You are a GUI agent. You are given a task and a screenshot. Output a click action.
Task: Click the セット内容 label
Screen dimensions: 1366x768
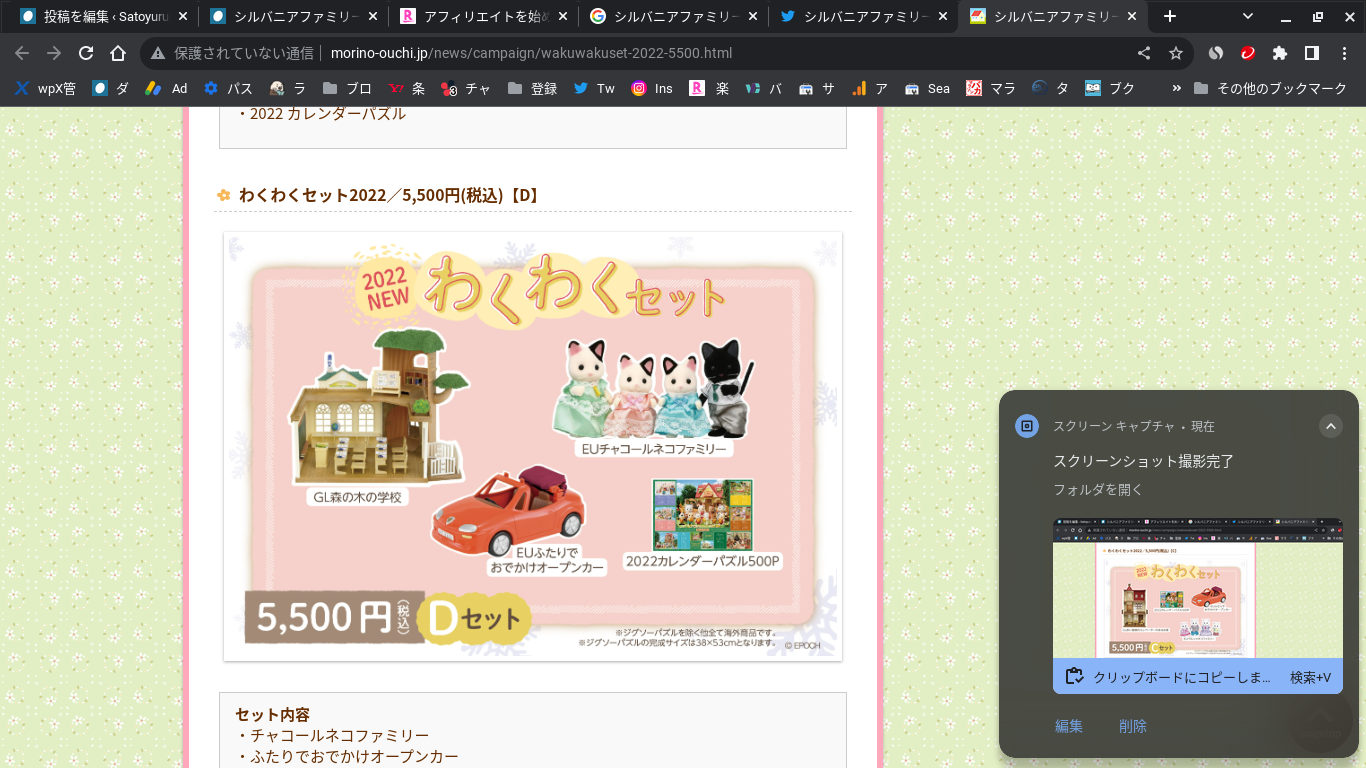[x=272, y=715]
